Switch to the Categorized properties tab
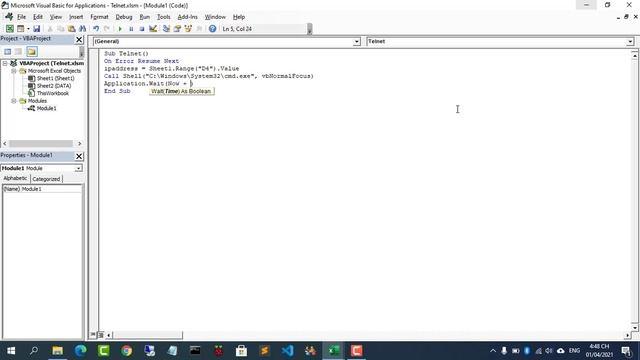The width and height of the screenshot is (640, 360). [x=46, y=179]
